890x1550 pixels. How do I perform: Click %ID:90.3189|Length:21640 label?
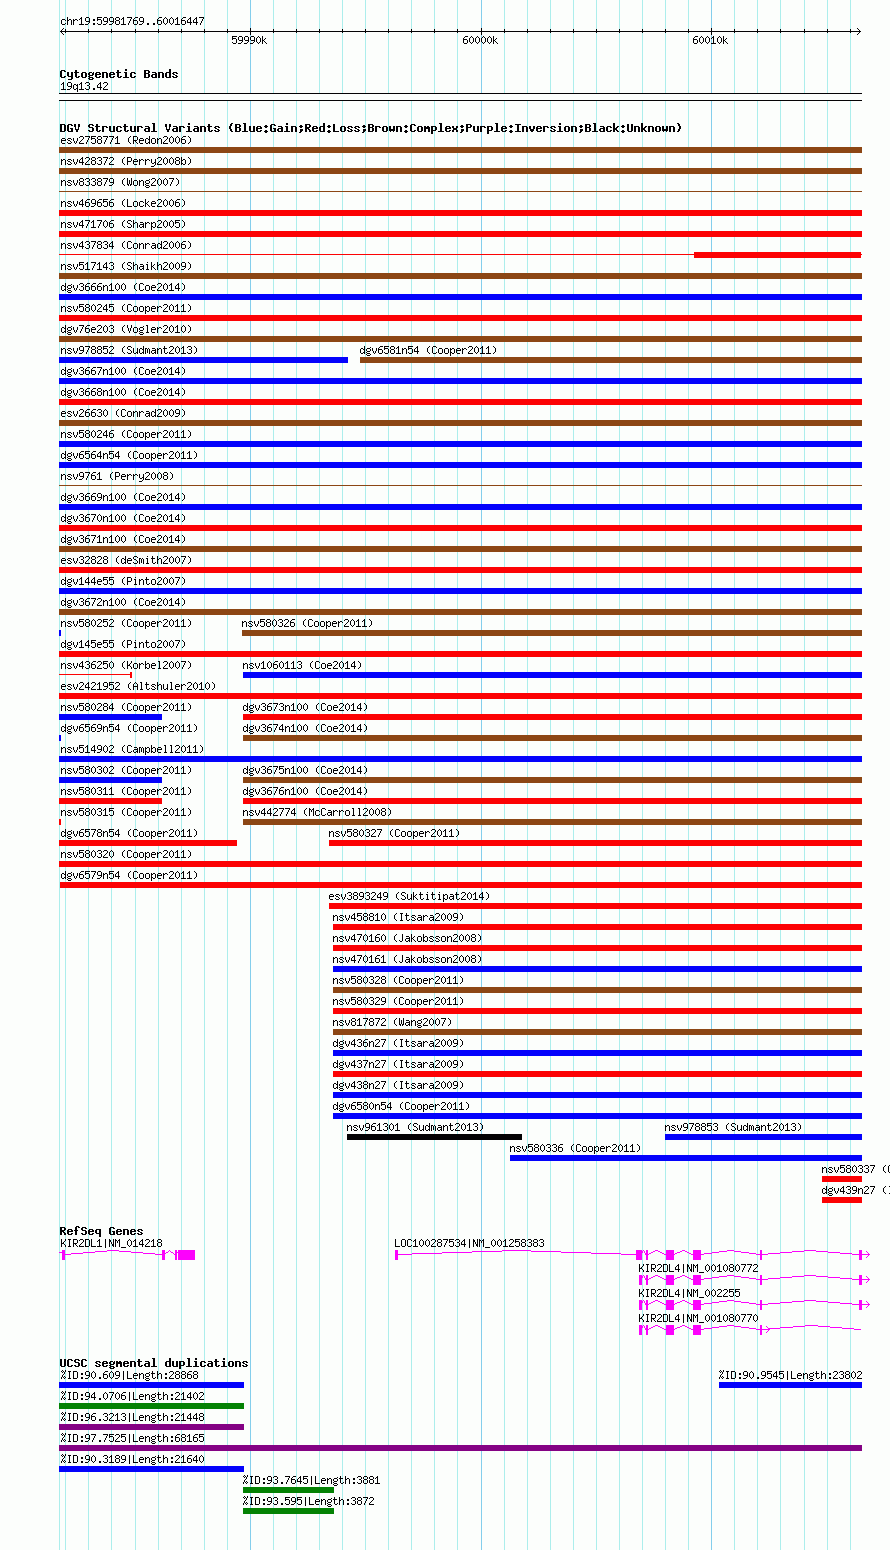click(132, 1459)
